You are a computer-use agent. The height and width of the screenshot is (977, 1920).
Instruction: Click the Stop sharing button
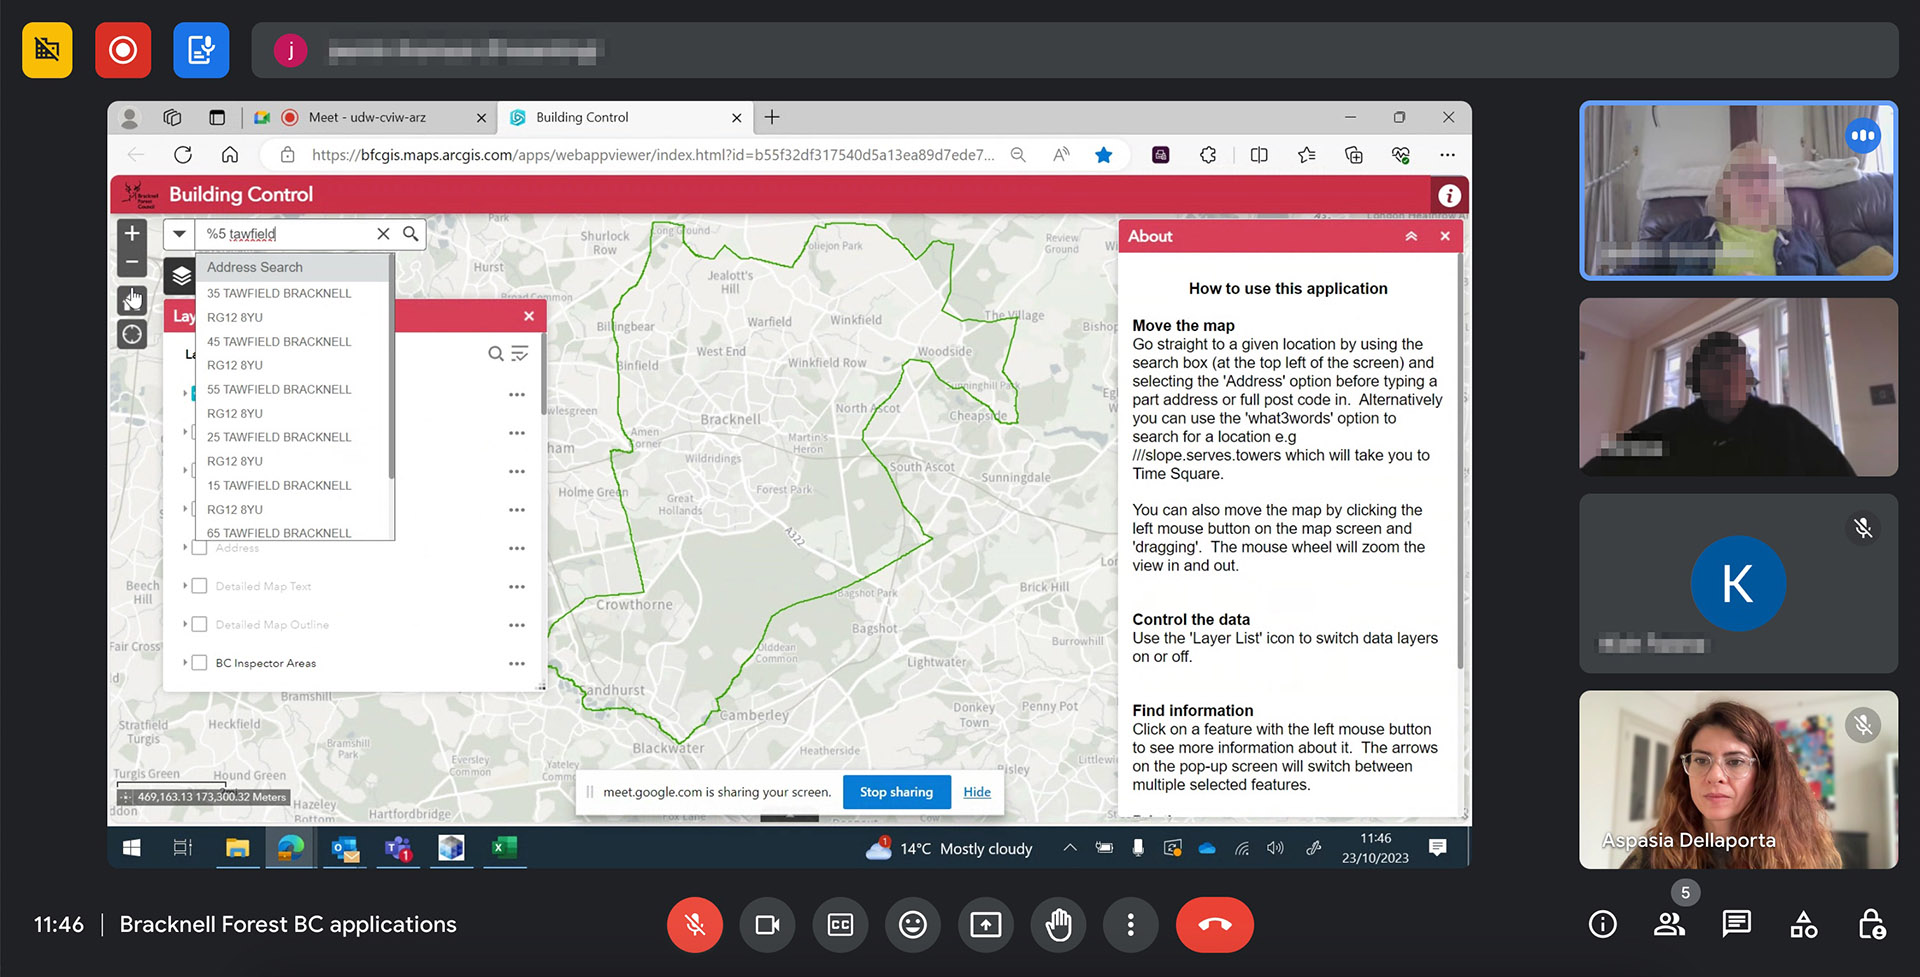pos(896,792)
